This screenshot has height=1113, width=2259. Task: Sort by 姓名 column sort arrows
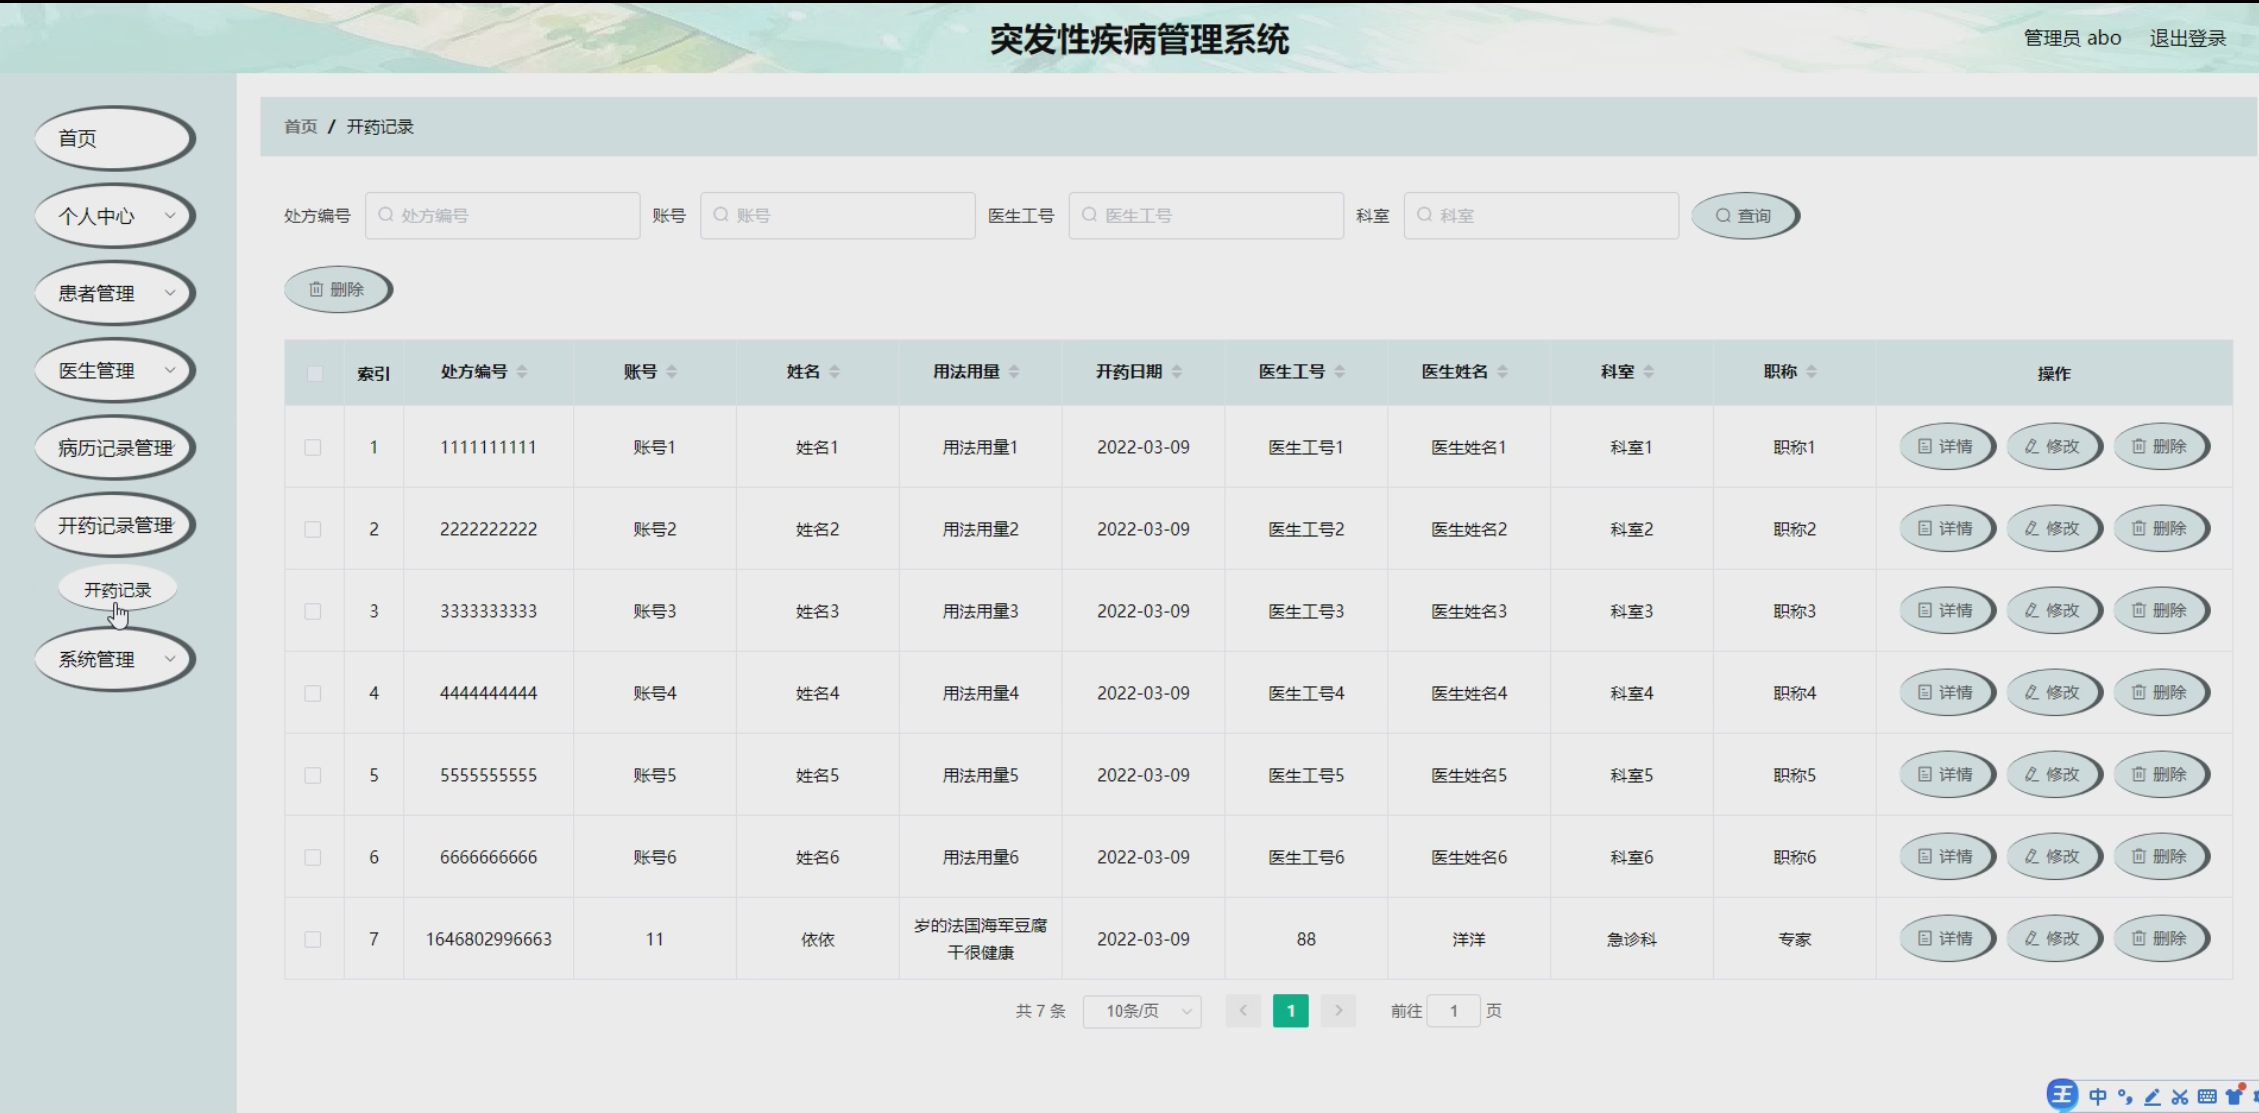835,372
